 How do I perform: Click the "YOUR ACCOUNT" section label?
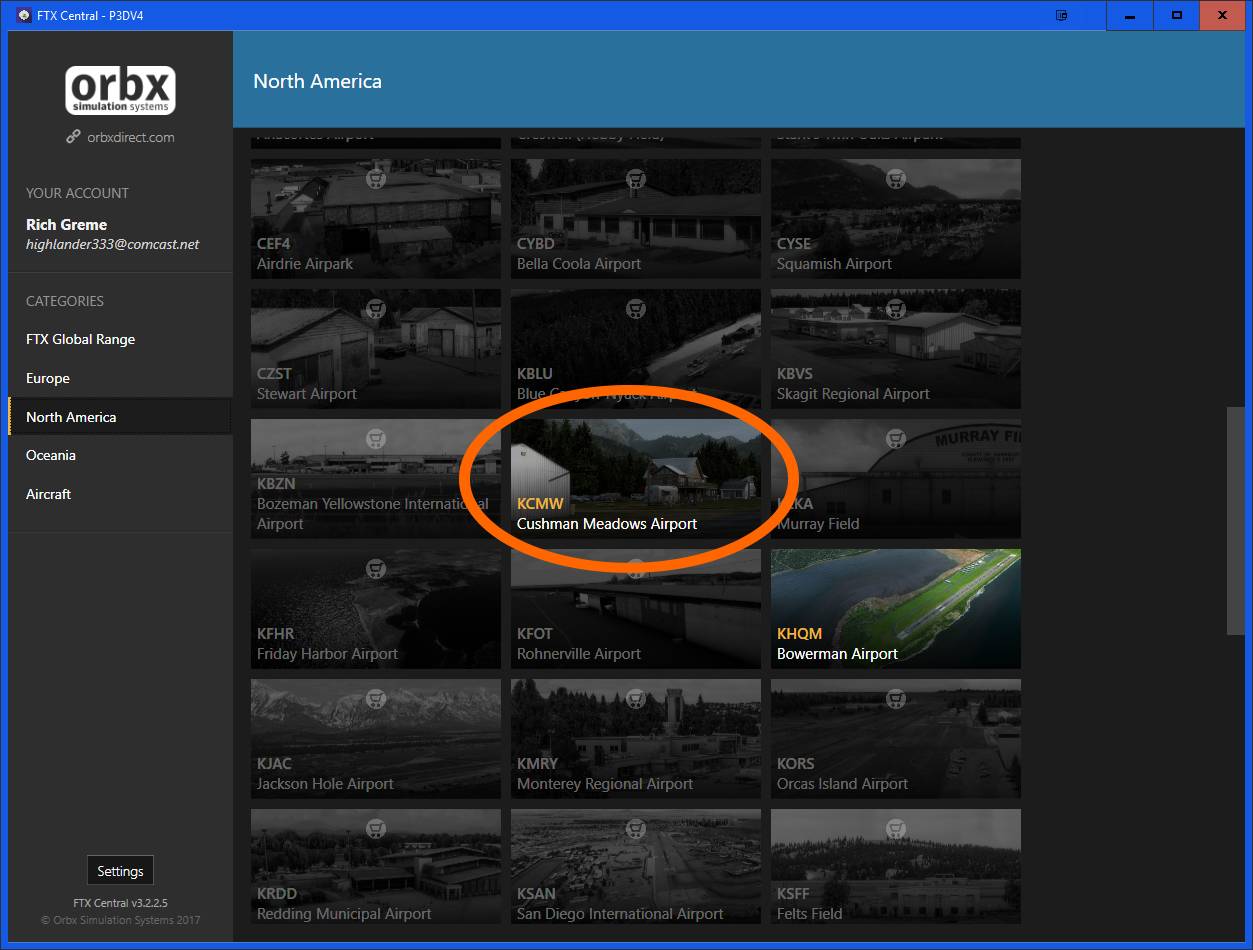[77, 193]
